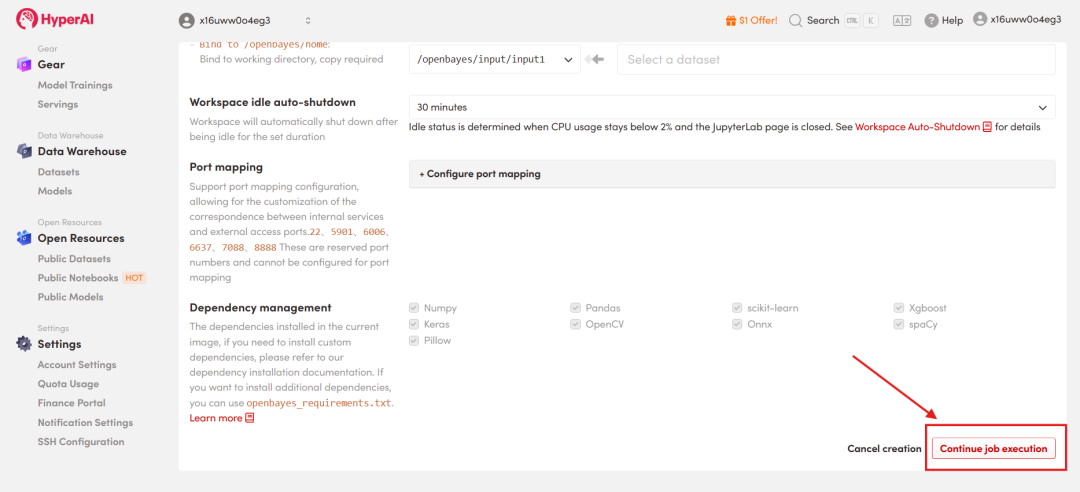Click the doc icon beside Learn more
This screenshot has width=1080, height=492.
pyautogui.click(x=249, y=418)
